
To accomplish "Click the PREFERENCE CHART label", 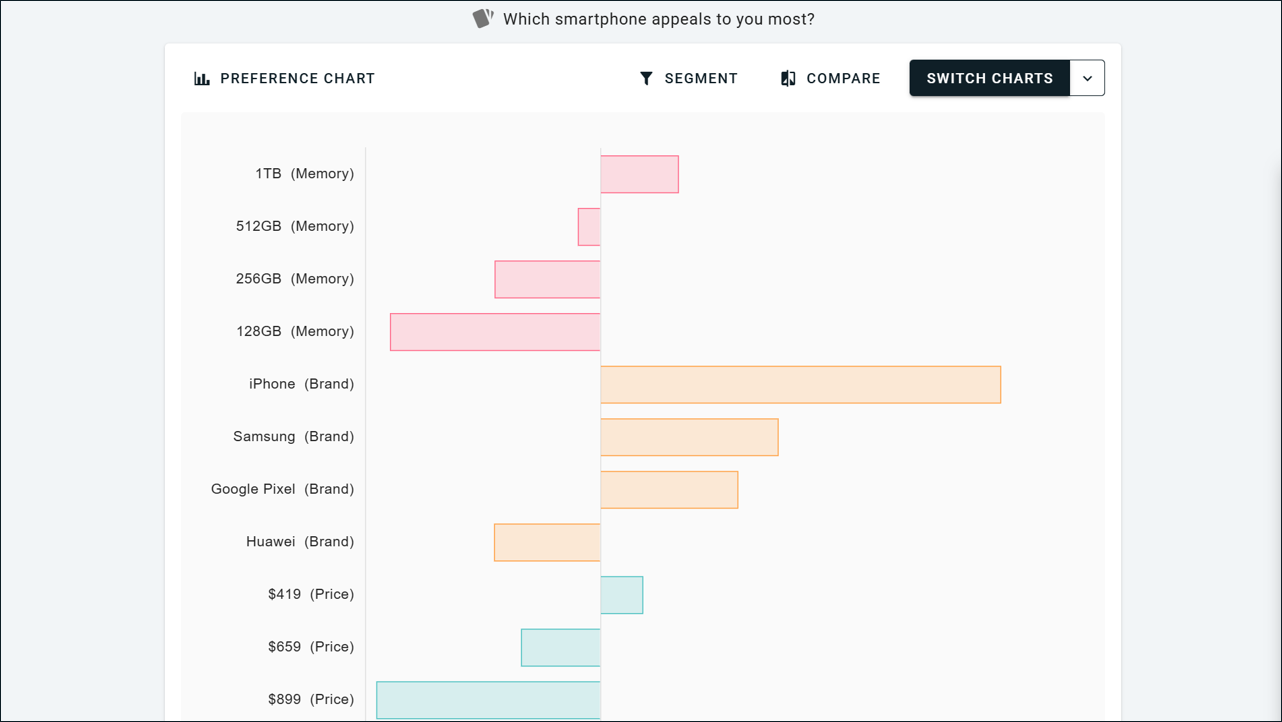I will (x=297, y=78).
